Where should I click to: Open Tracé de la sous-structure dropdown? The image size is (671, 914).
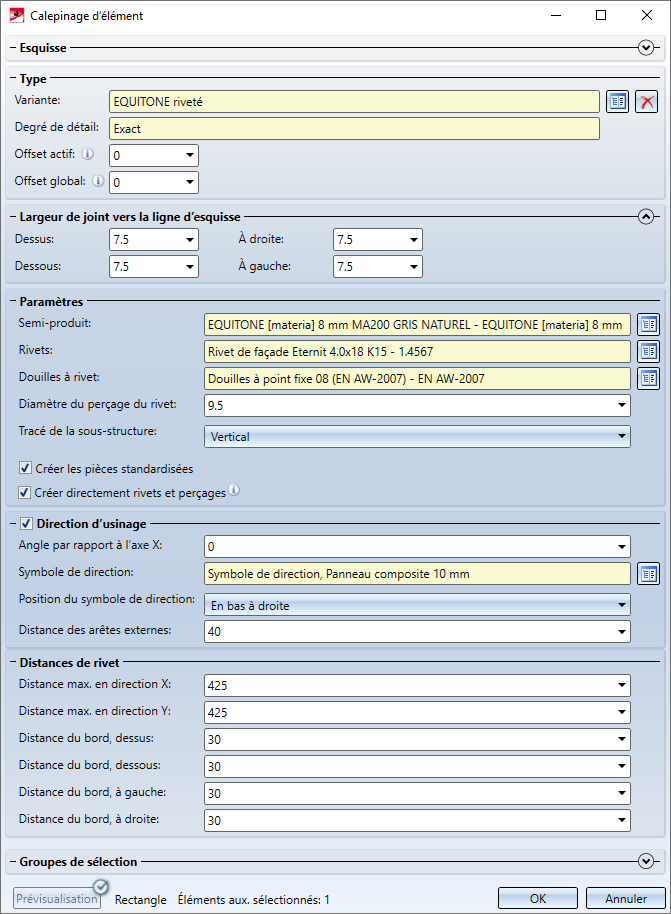[x=417, y=437]
